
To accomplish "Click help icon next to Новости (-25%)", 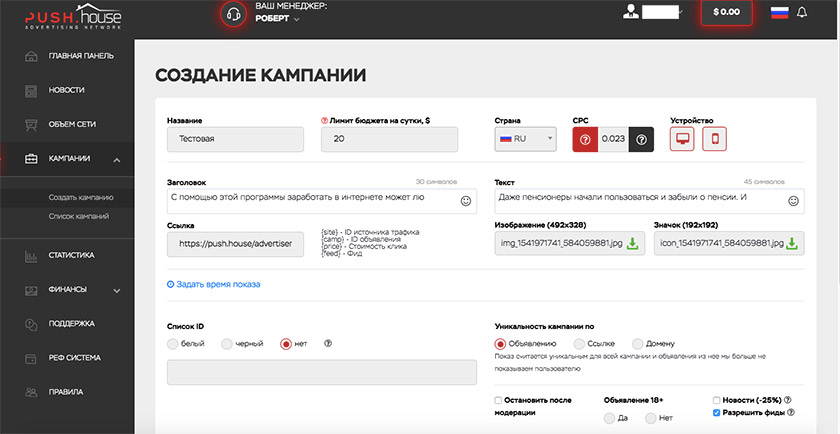I will [x=788, y=400].
